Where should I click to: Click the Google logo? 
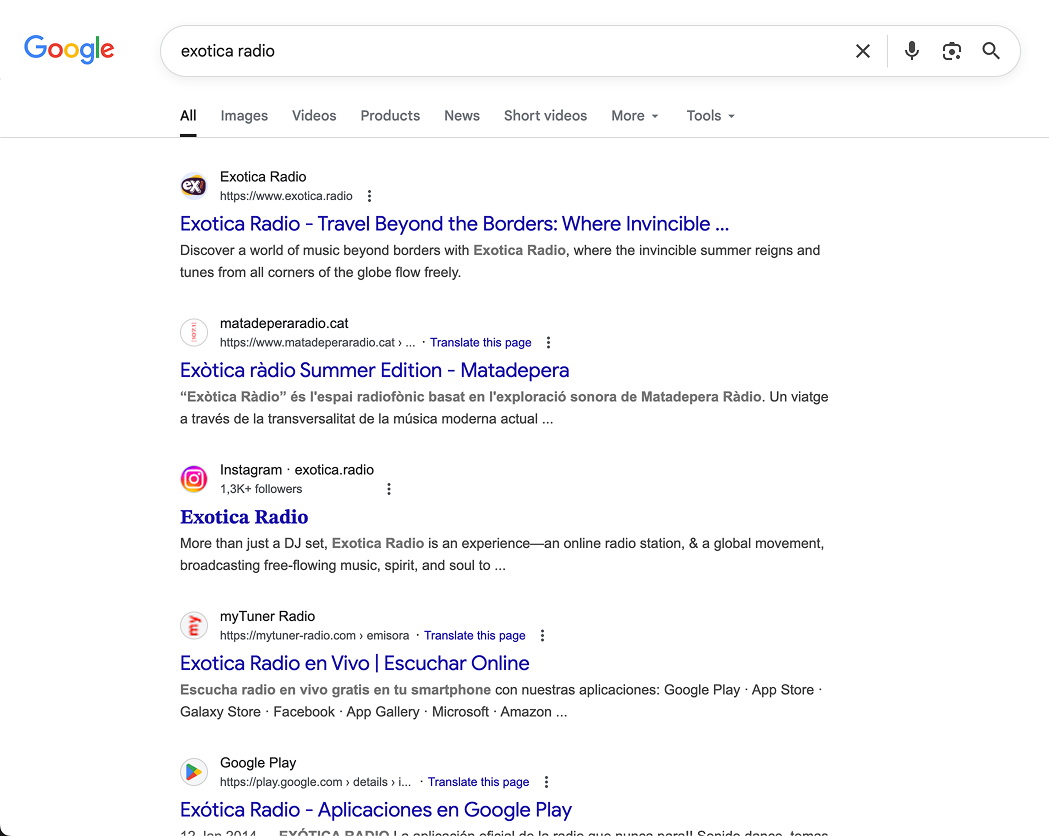coord(68,49)
